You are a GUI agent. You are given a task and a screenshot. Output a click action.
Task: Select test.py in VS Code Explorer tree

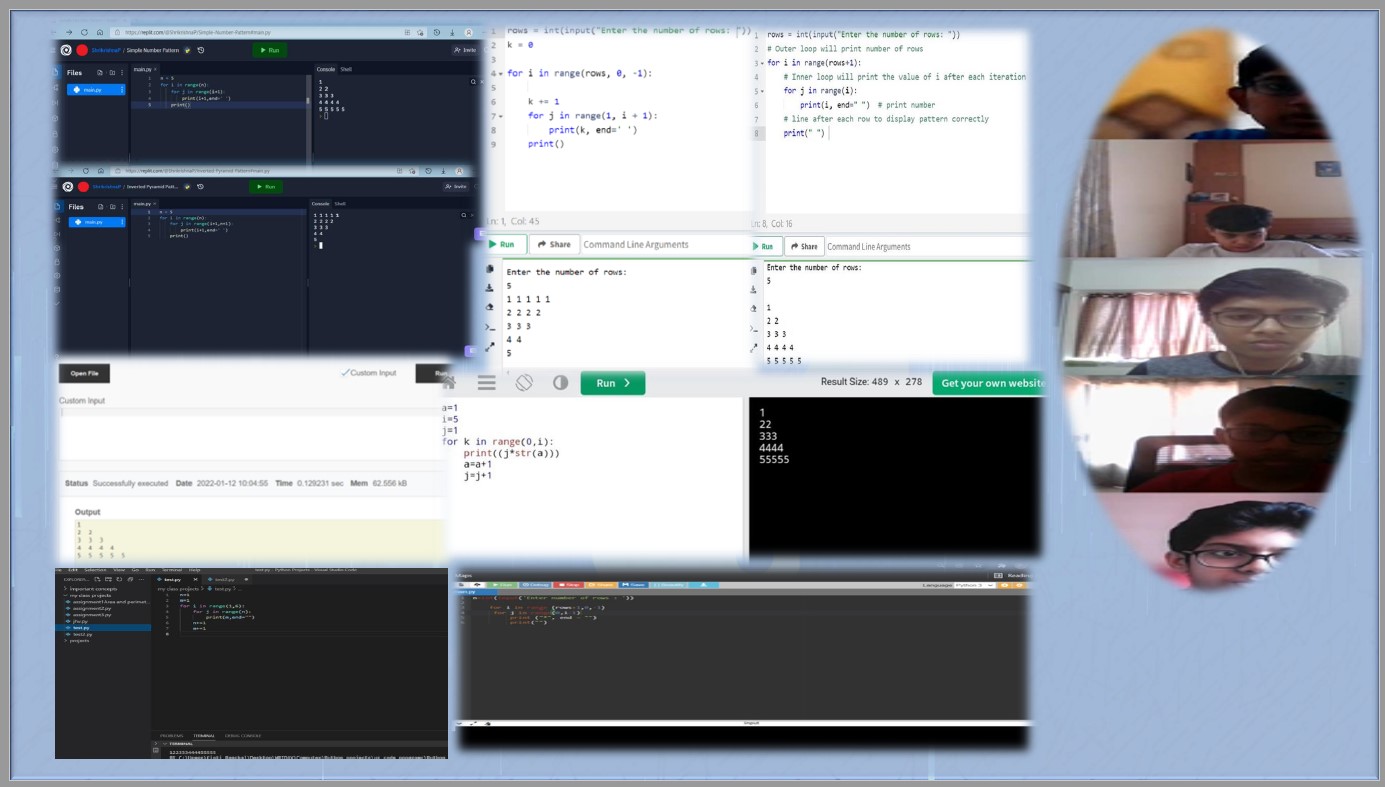pos(82,628)
